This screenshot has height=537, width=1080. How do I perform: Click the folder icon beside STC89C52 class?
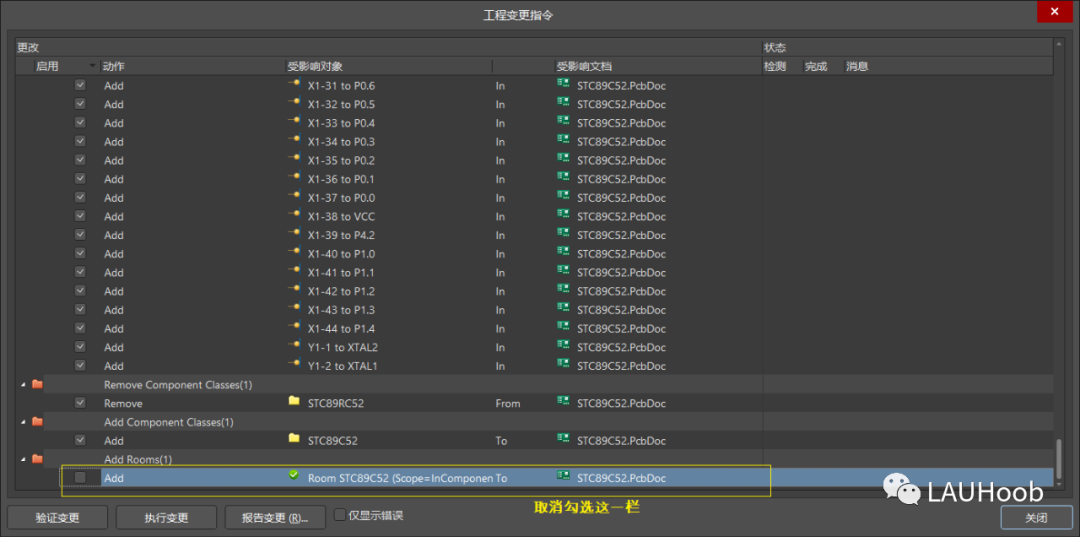tap(294, 439)
